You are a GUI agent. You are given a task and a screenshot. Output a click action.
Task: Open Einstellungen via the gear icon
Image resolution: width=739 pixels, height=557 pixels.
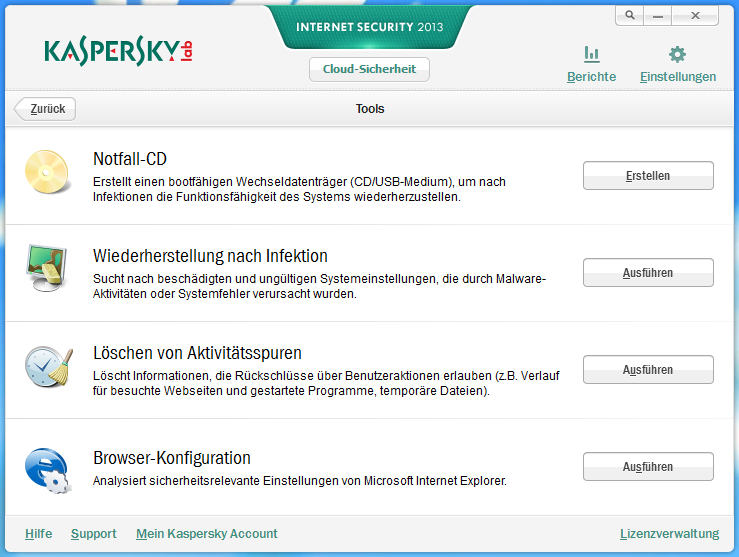coord(677,54)
